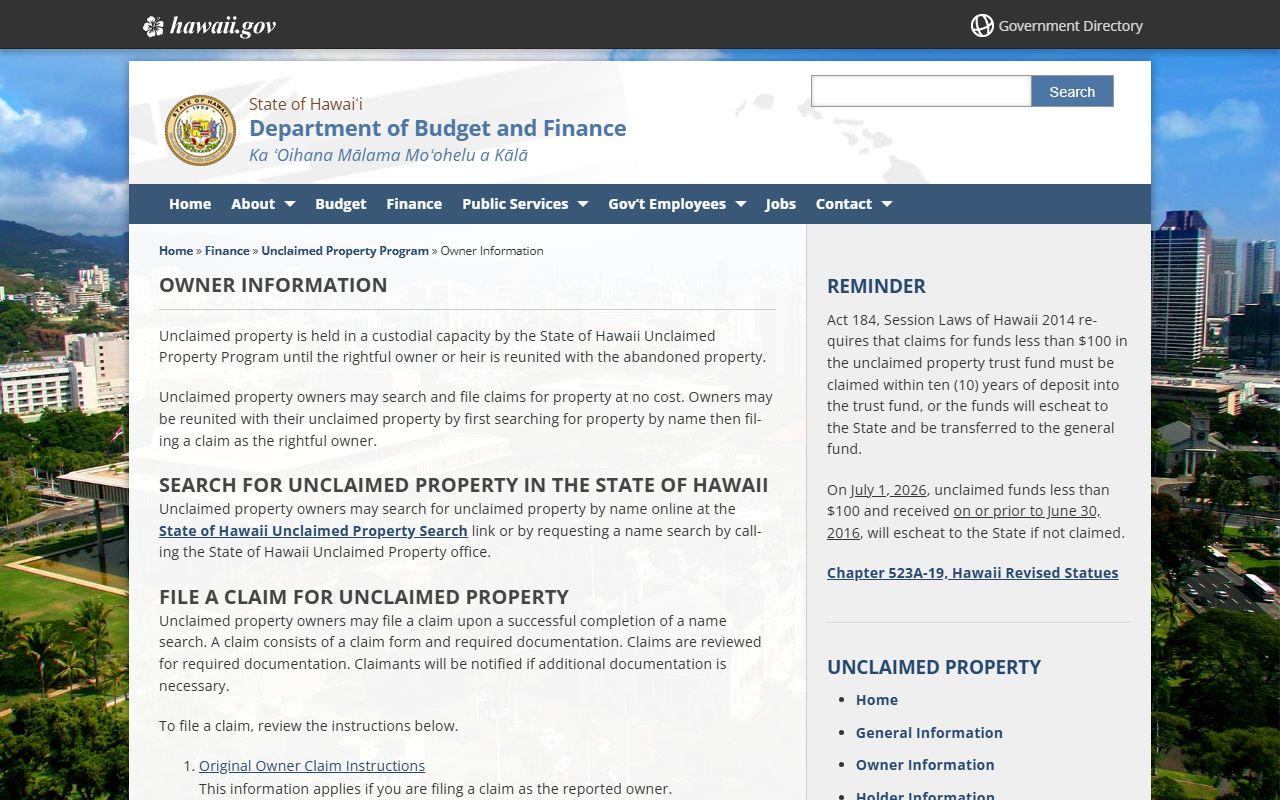The height and width of the screenshot is (800, 1280).
Task: Click Unclaimed Property Program breadcrumb
Action: pos(345,251)
